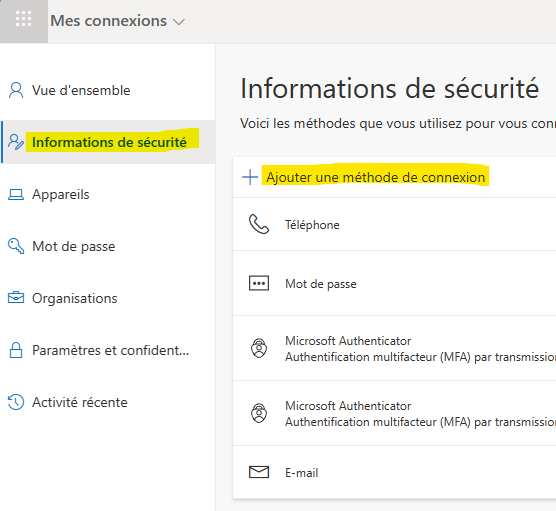
Task: Click the Appareils laptop icon
Action: point(16,195)
